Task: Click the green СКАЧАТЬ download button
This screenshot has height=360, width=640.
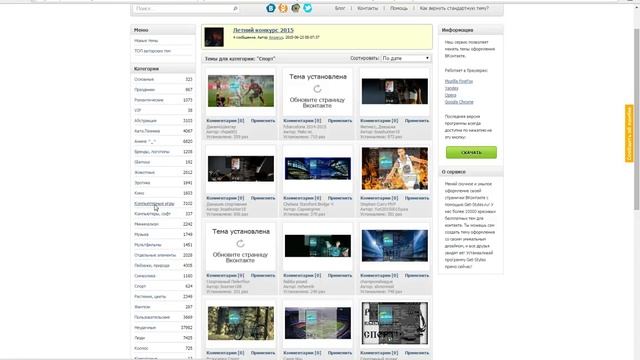Action: coord(471,152)
